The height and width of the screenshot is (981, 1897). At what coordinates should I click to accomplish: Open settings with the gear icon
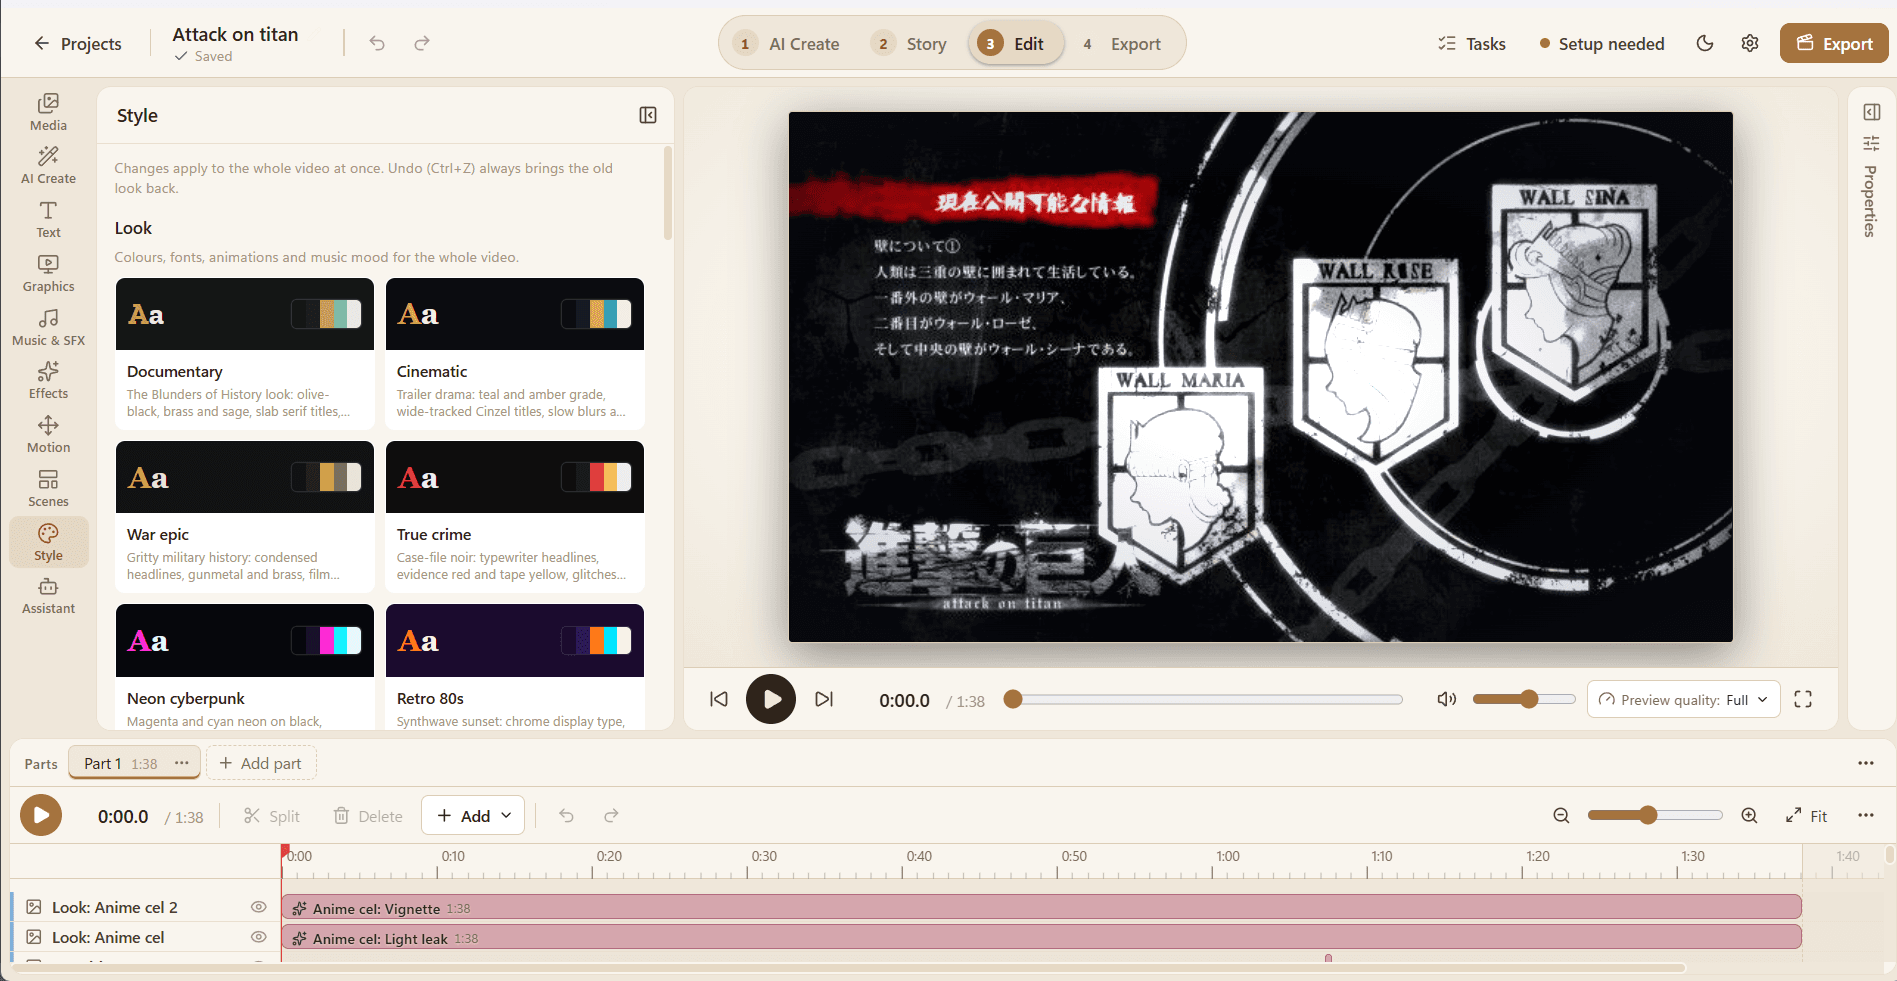click(x=1750, y=43)
